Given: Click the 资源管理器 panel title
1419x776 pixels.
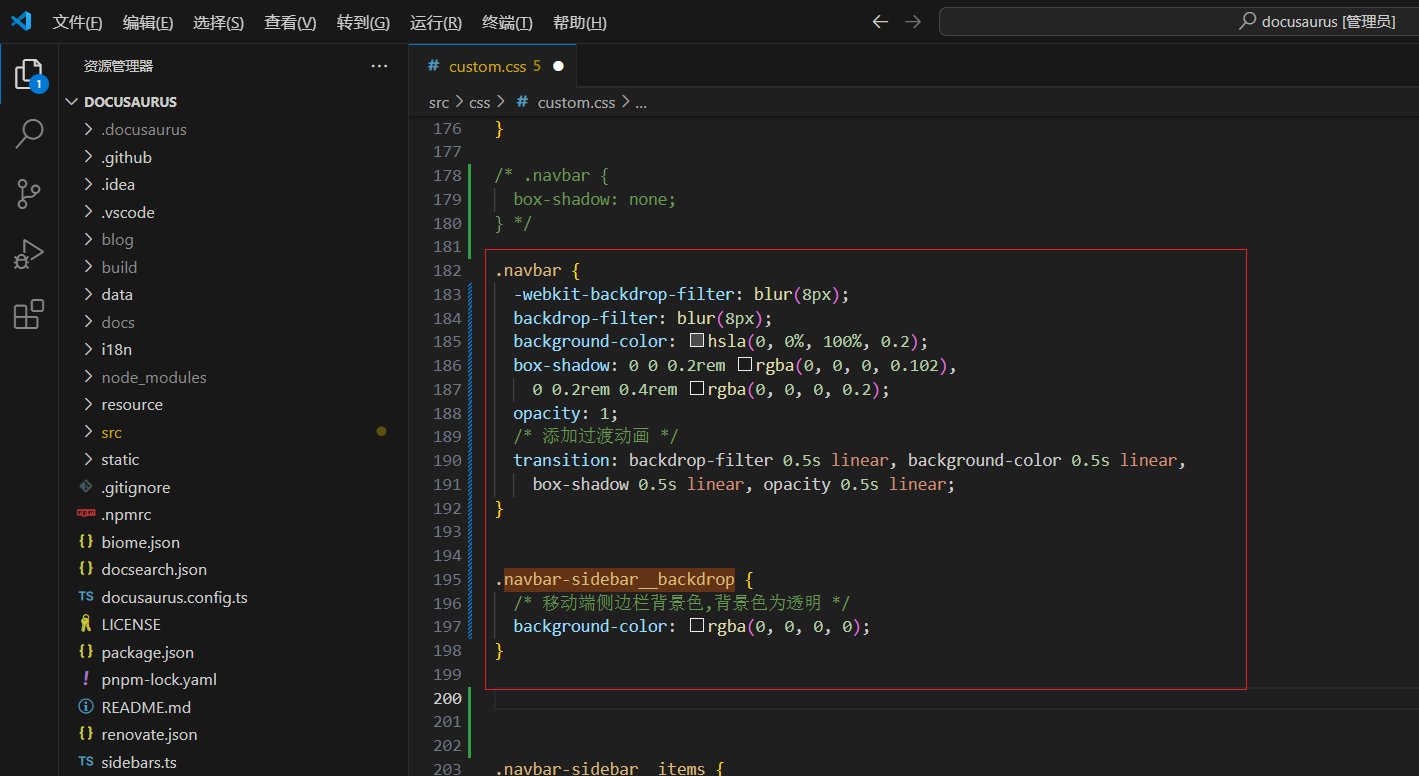Looking at the screenshot, I should pos(118,66).
